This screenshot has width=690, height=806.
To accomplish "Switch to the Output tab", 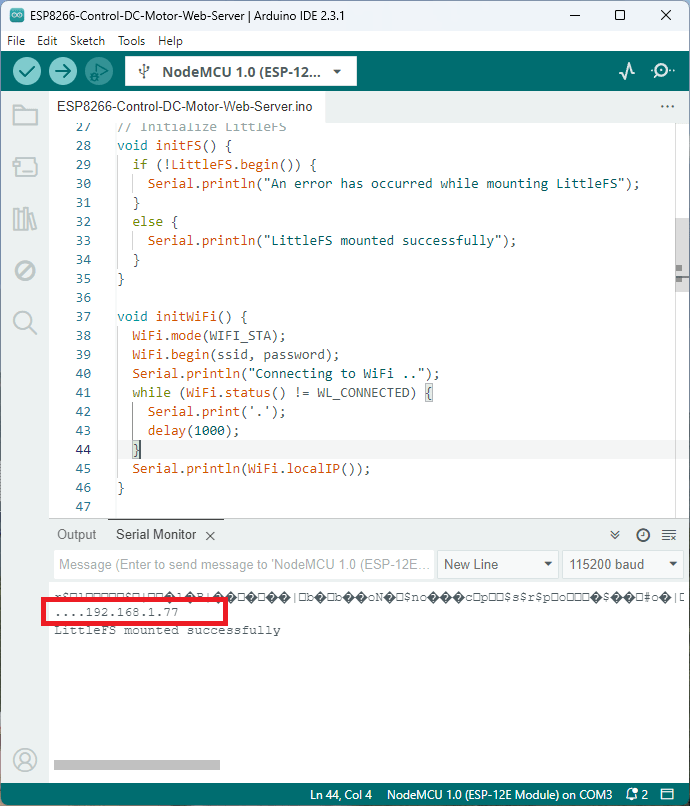I will (x=77, y=535).
